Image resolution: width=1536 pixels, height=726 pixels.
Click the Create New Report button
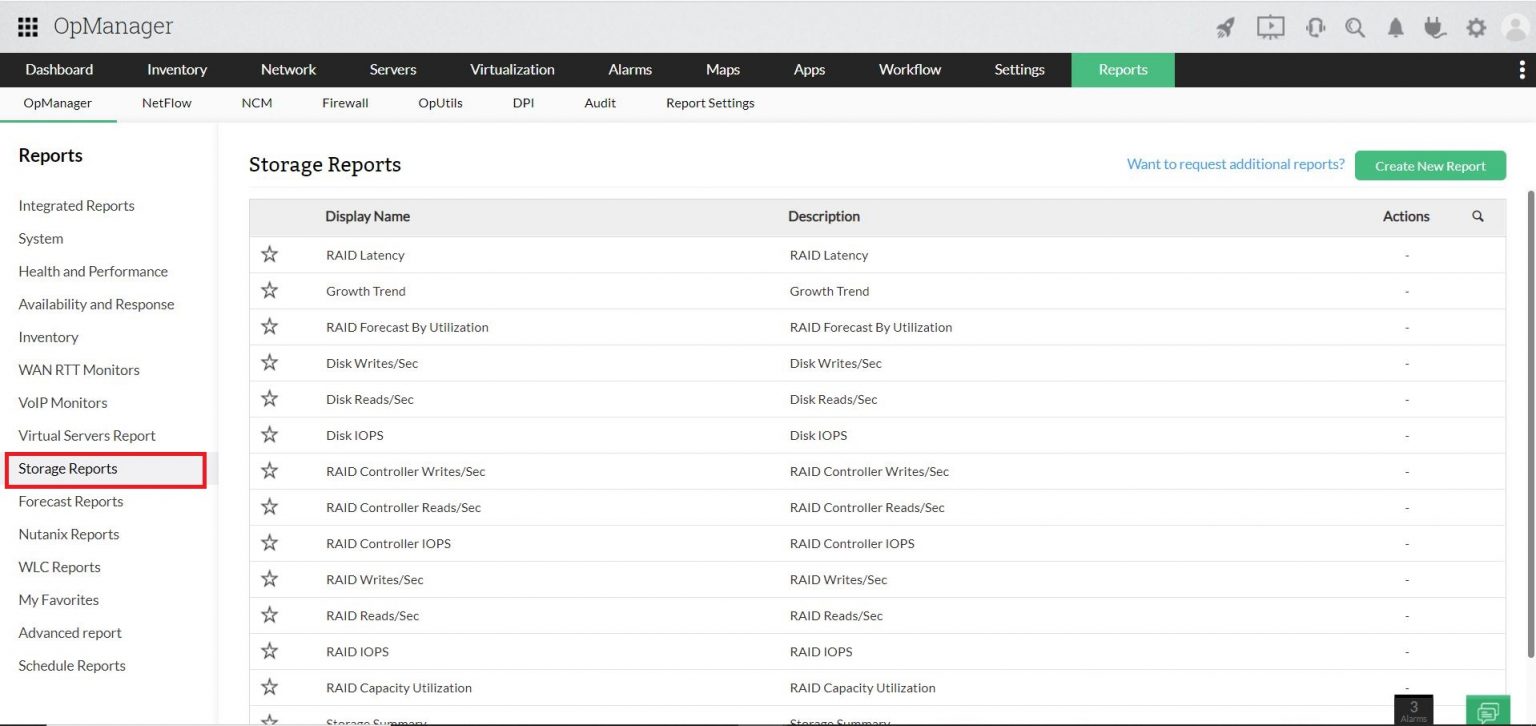point(1430,166)
